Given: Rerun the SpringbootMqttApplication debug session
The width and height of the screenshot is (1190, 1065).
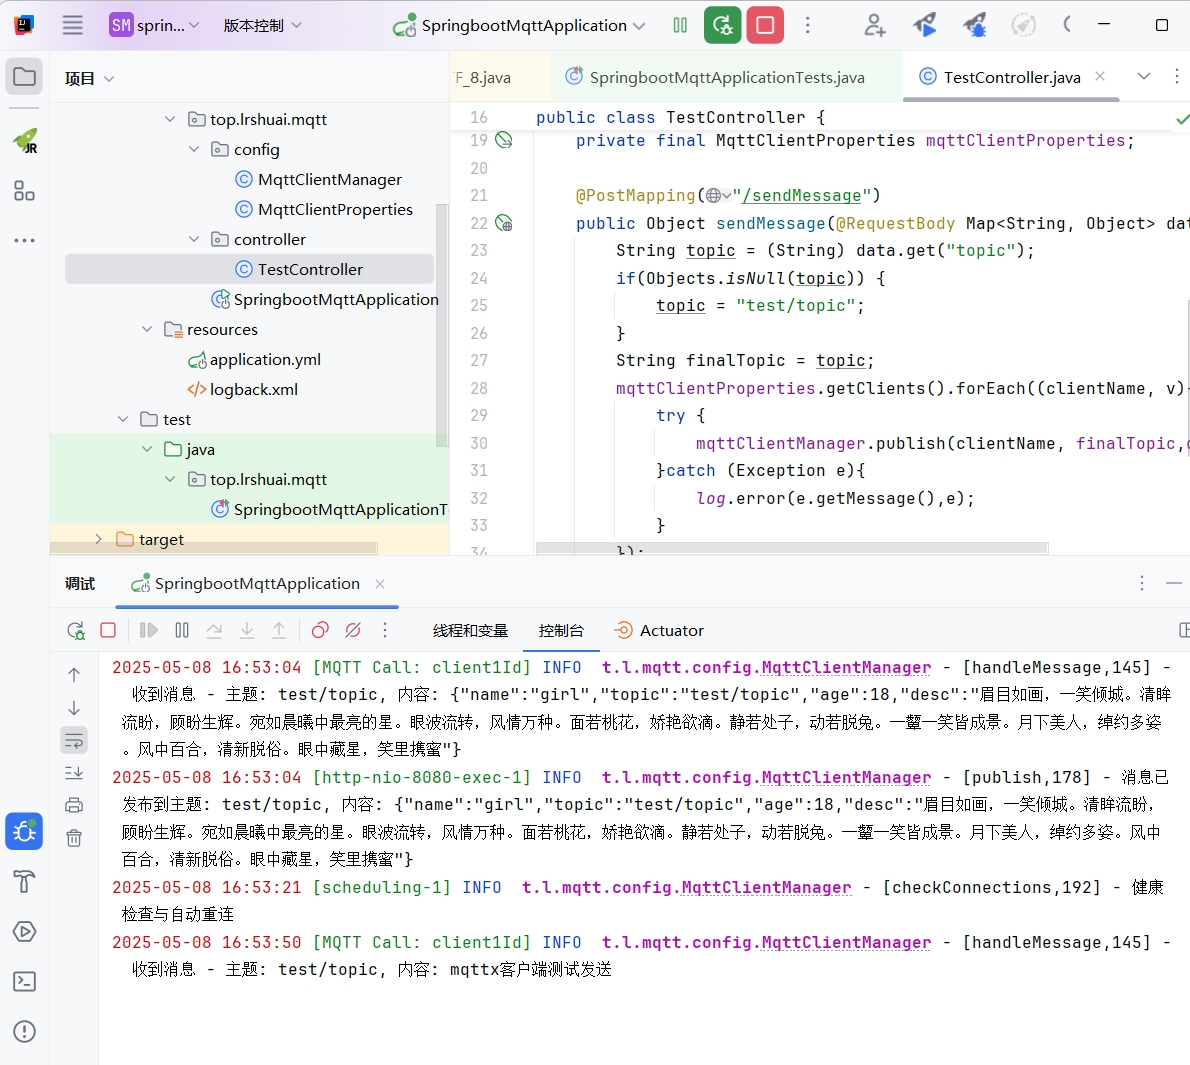Looking at the screenshot, I should [75, 631].
